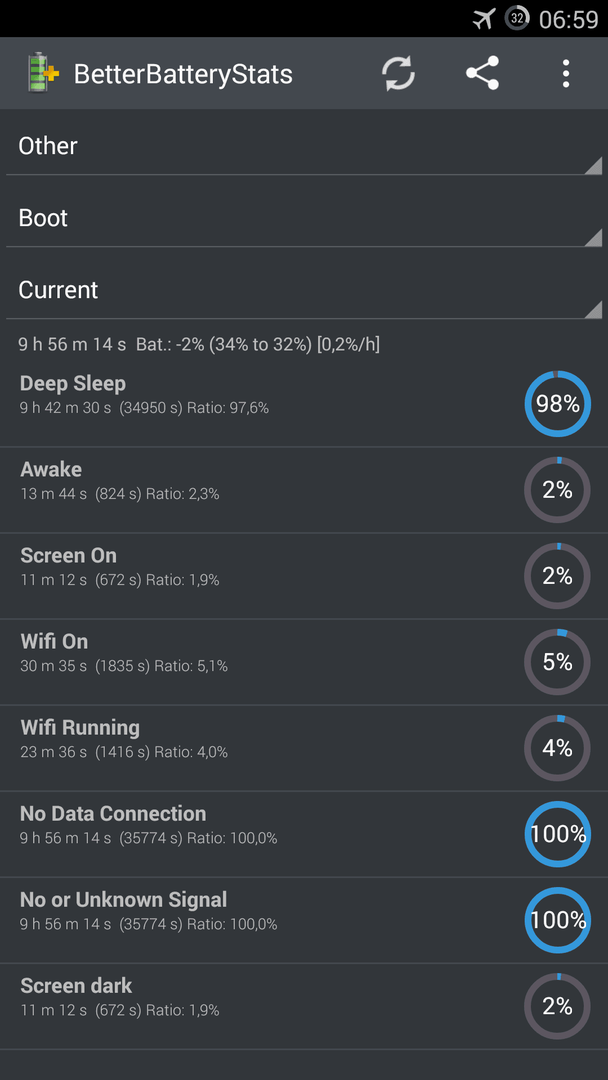Open the No Data Connection entry
The height and width of the screenshot is (1080, 608).
(304, 834)
